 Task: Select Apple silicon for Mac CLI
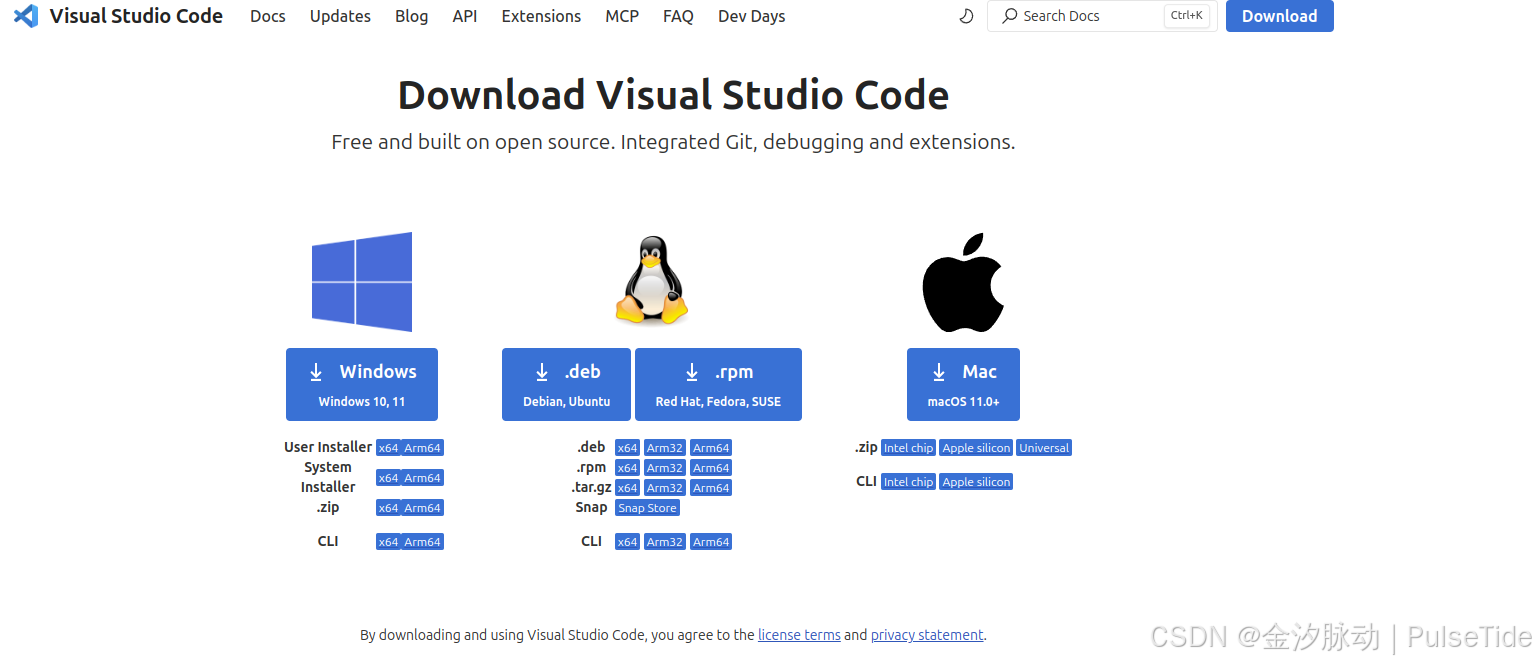click(x=976, y=482)
